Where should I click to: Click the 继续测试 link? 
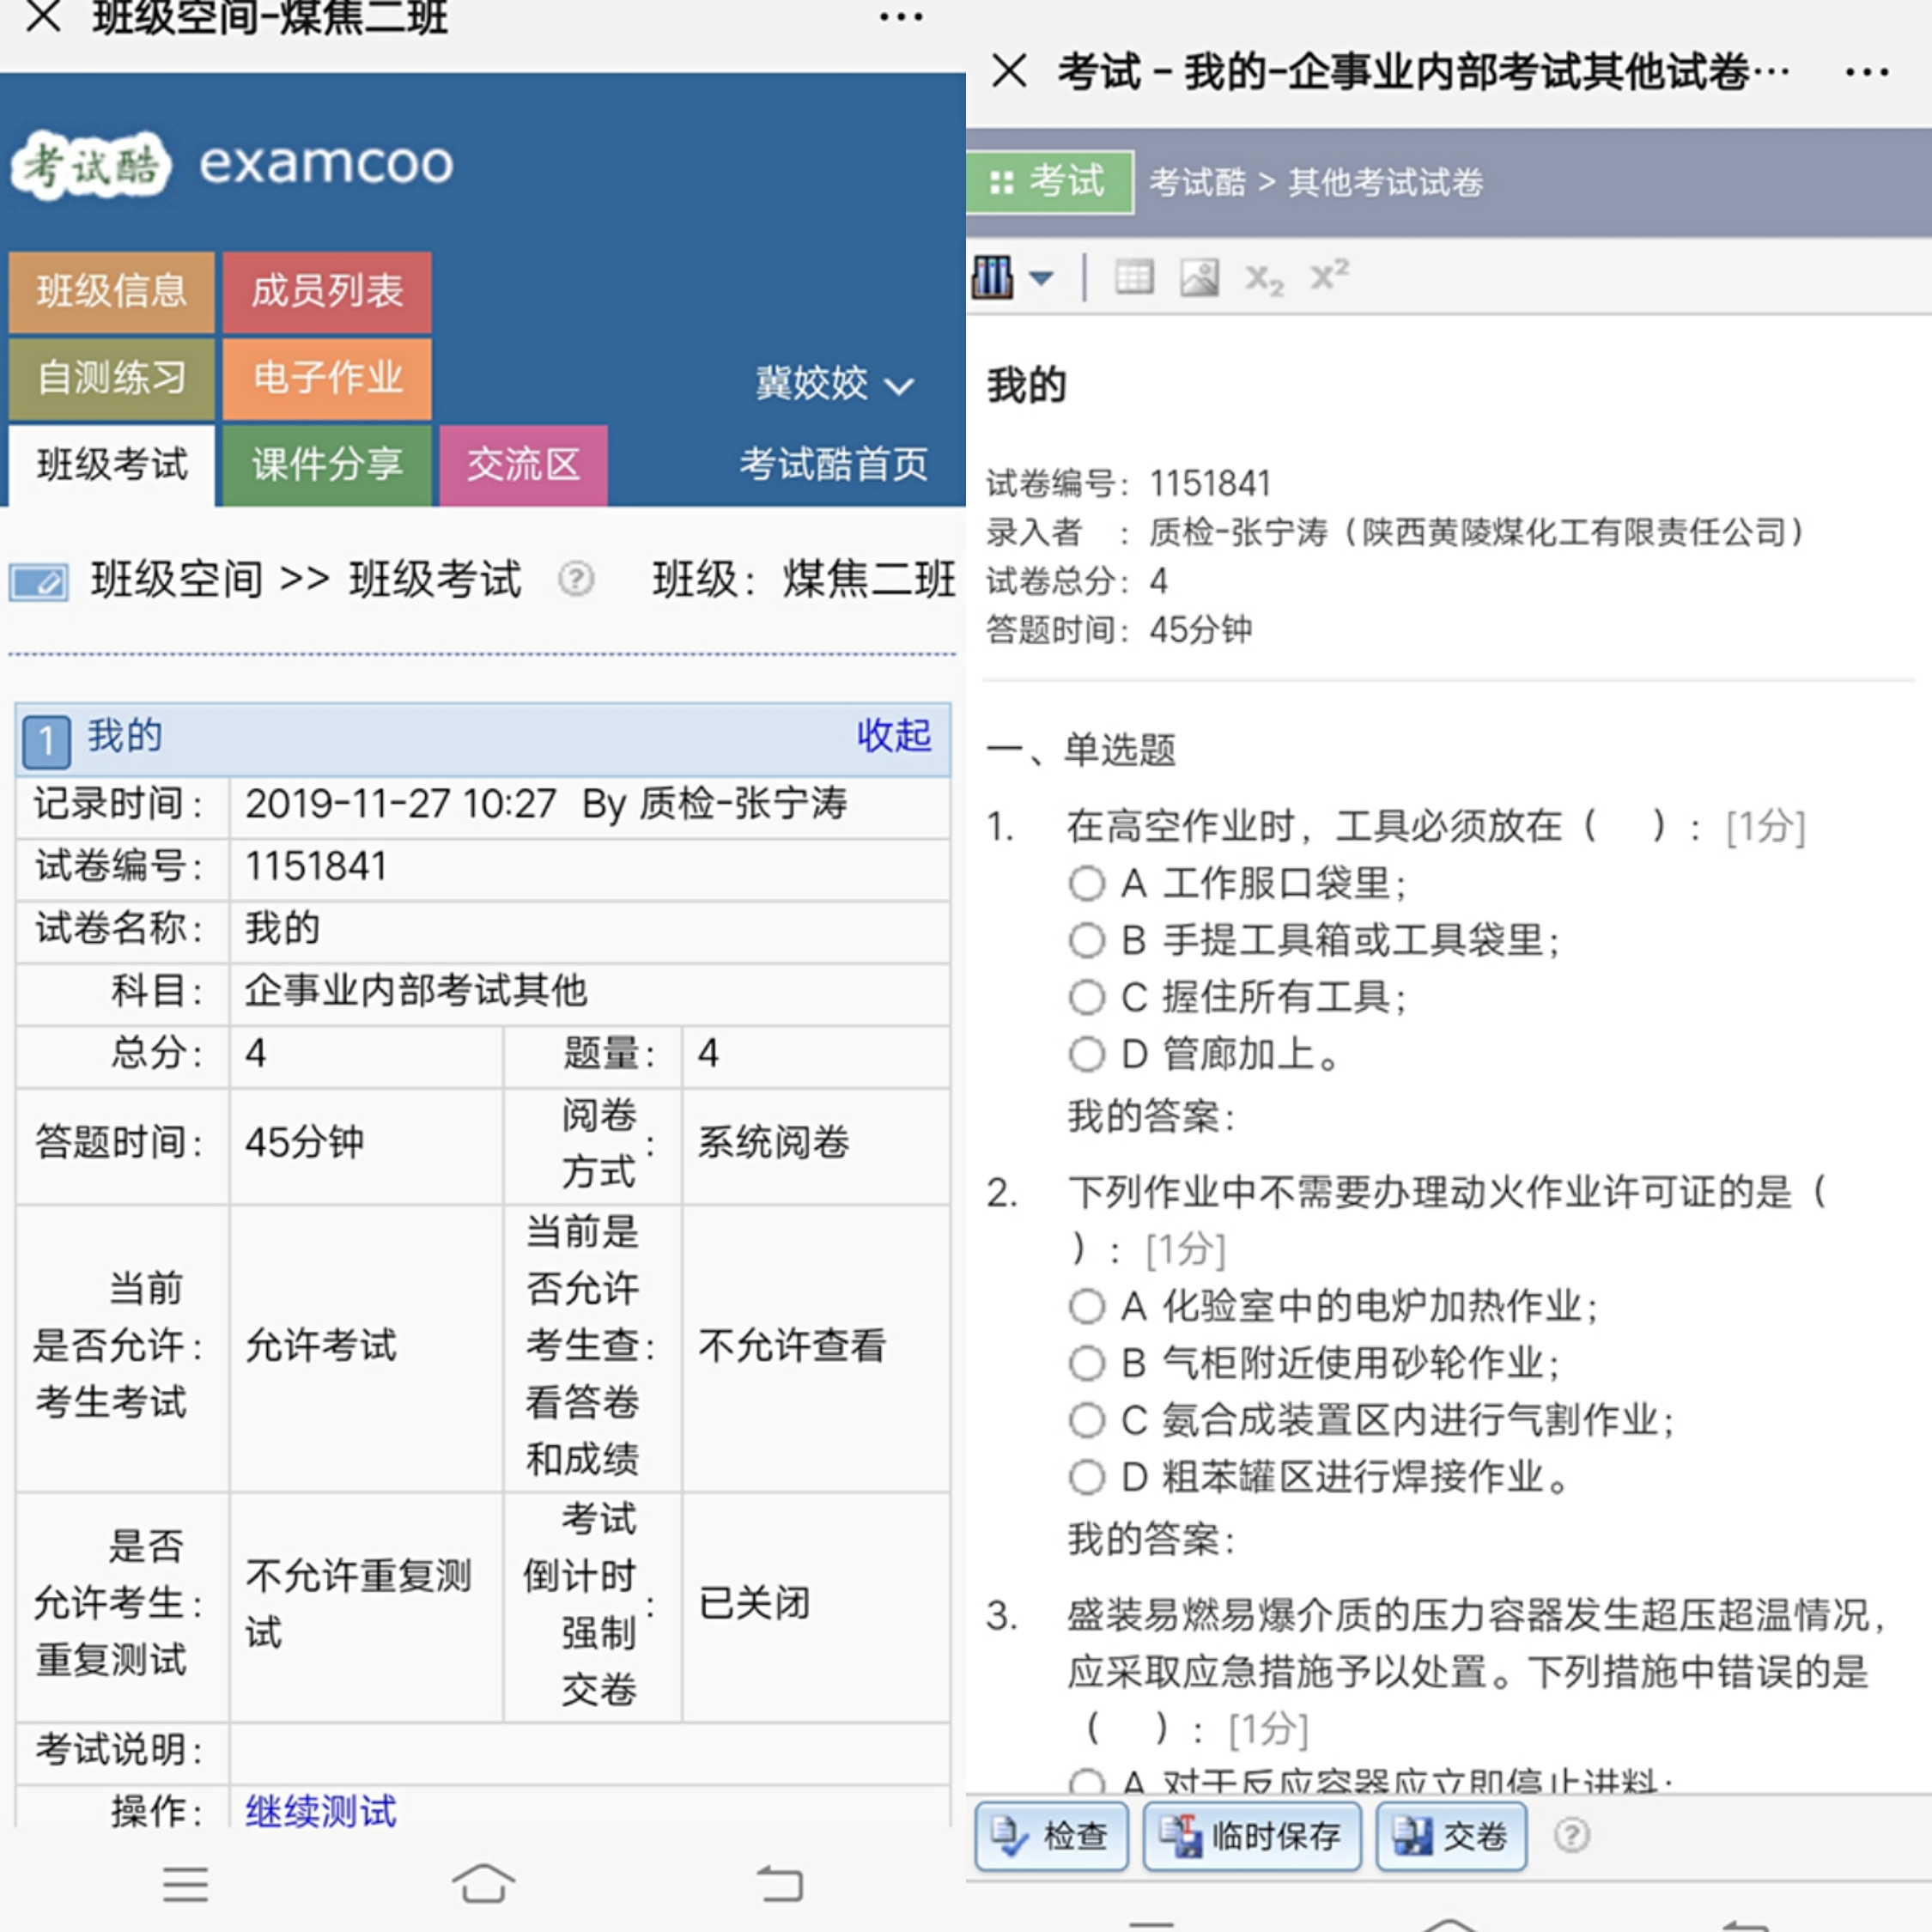[x=321, y=1810]
